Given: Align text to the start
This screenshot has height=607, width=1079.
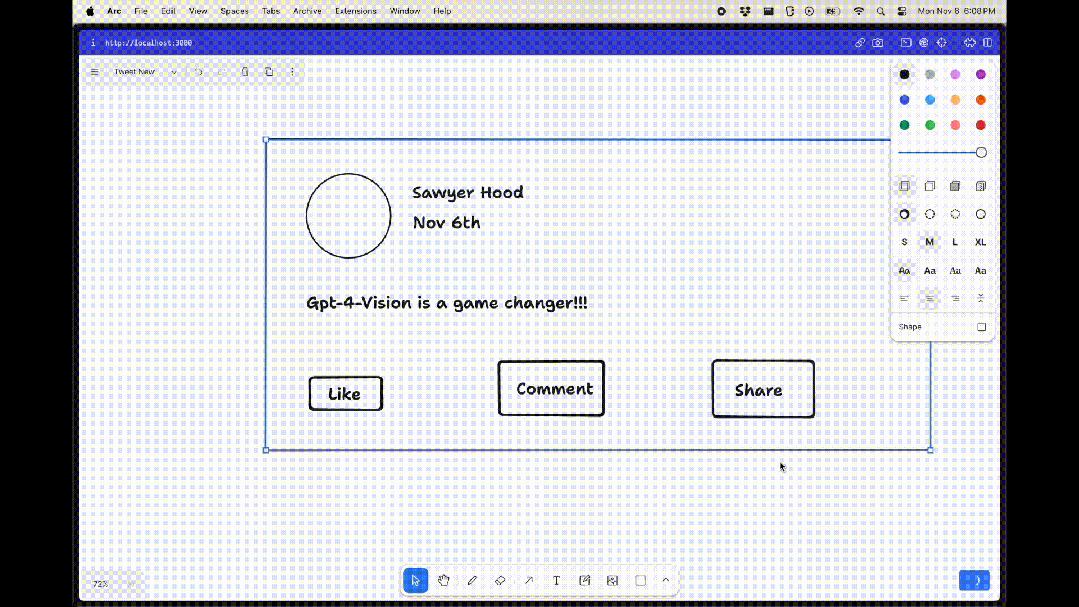Looking at the screenshot, I should [904, 299].
